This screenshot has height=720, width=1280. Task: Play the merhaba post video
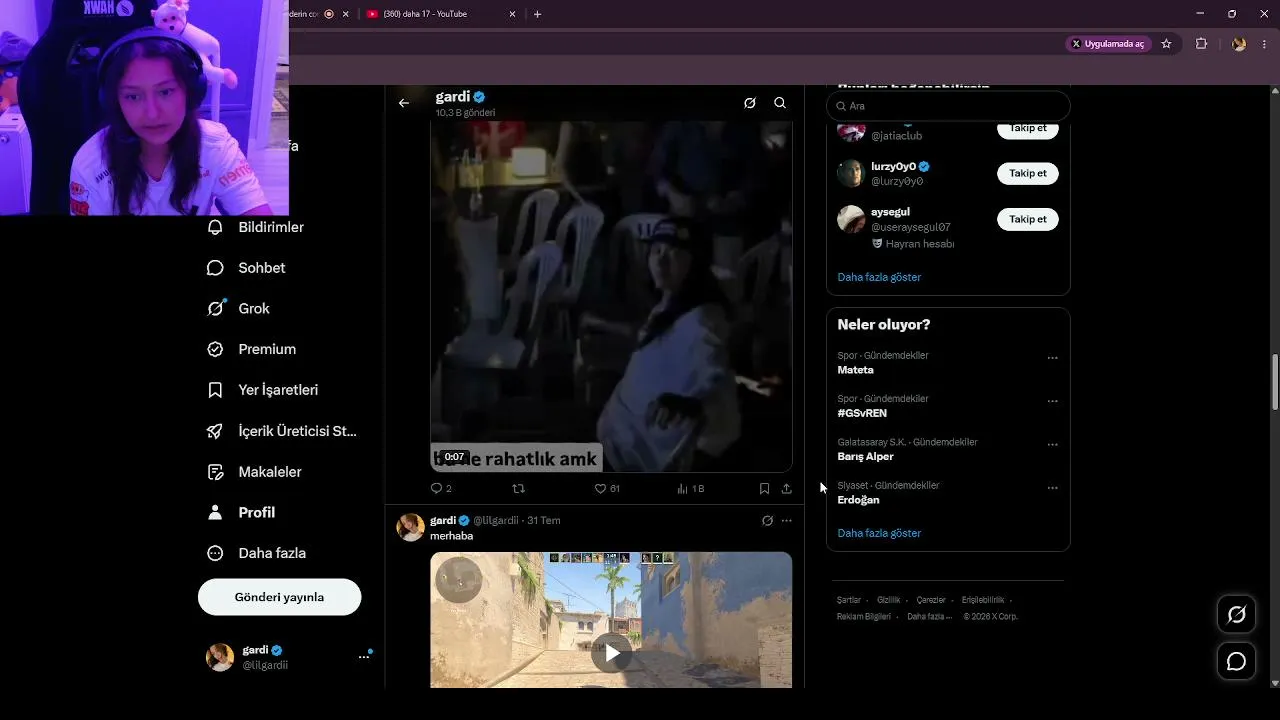point(611,654)
